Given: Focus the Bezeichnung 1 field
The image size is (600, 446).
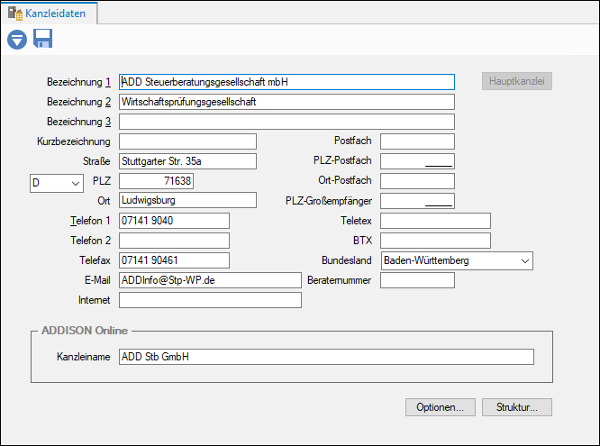Looking at the screenshot, I should coord(287,82).
